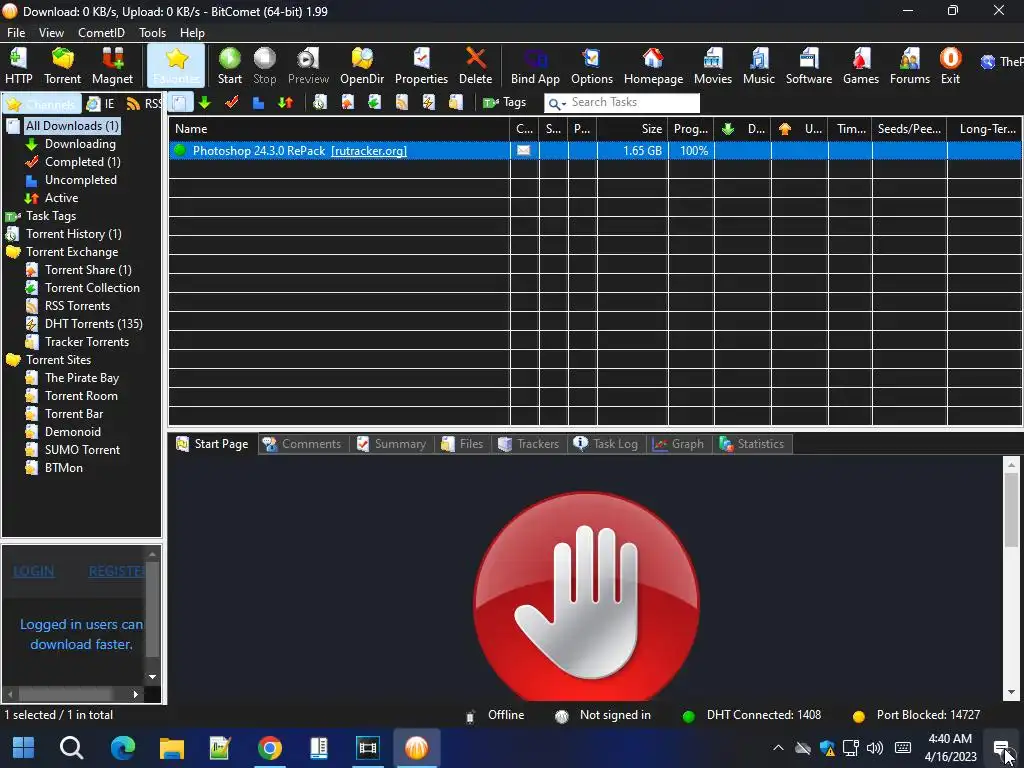Click the all-tasks filter icon in the filter bar
1024x768 pixels.
click(180, 103)
